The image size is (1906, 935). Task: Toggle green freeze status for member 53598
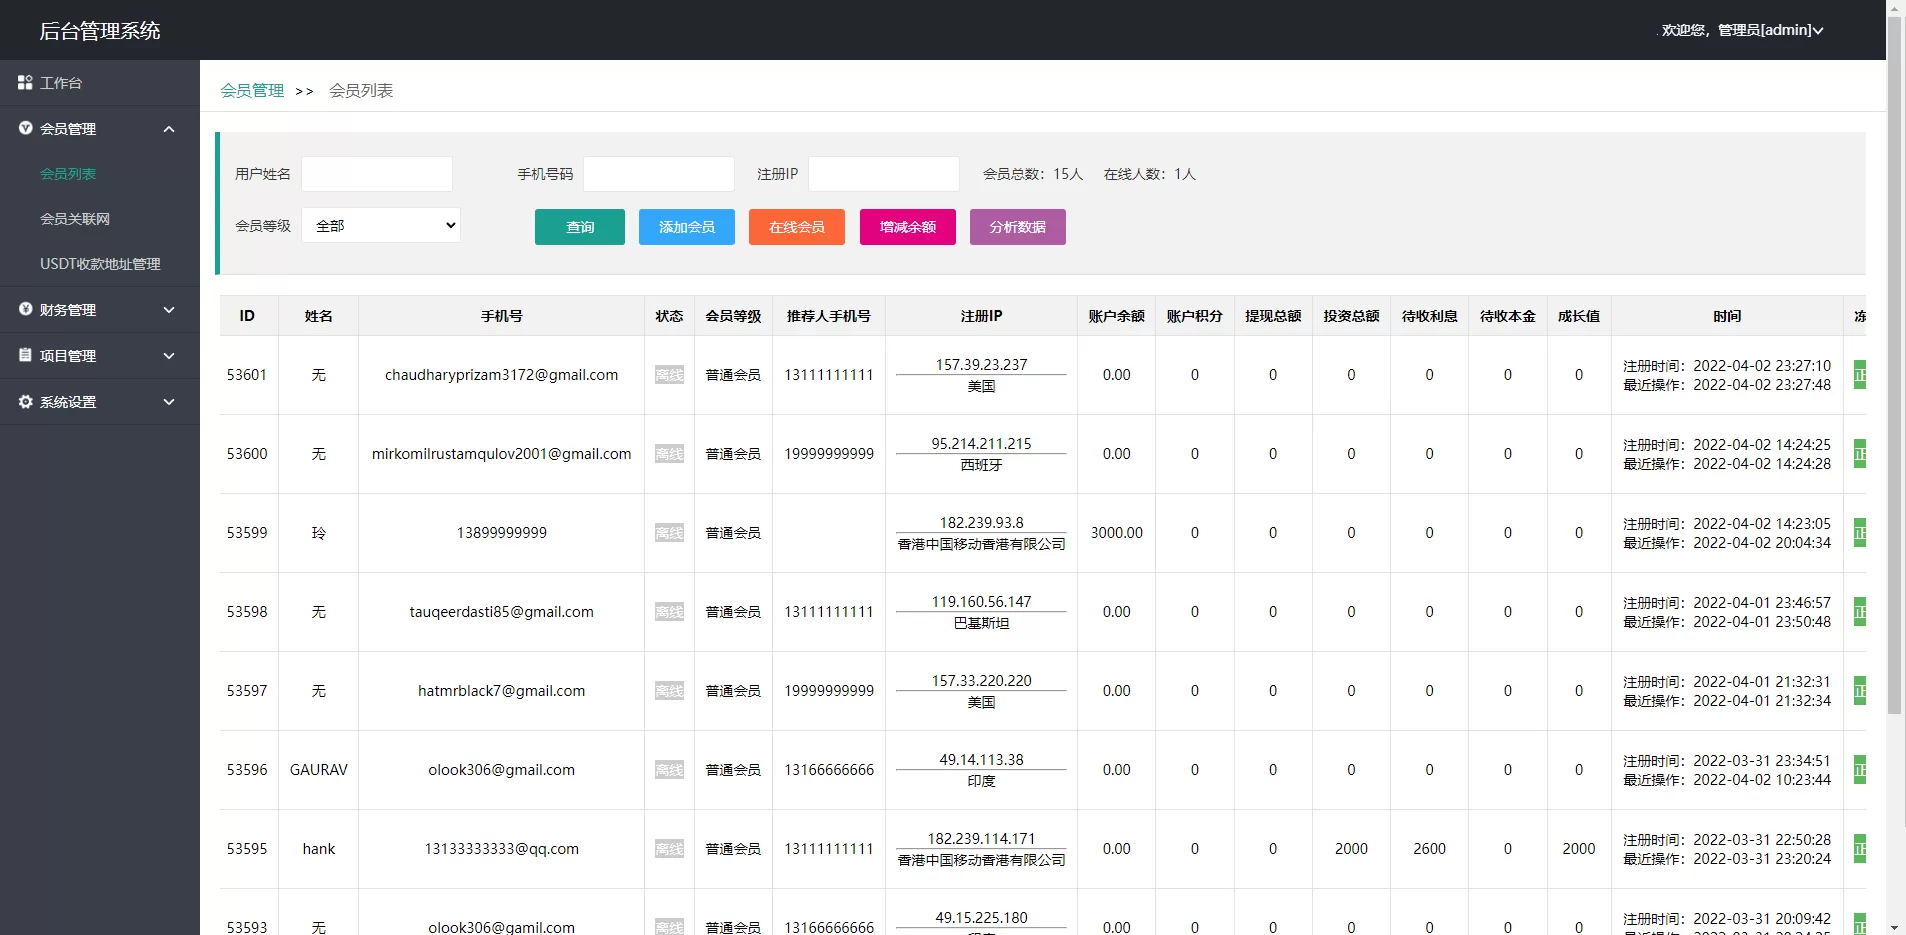point(1859,612)
